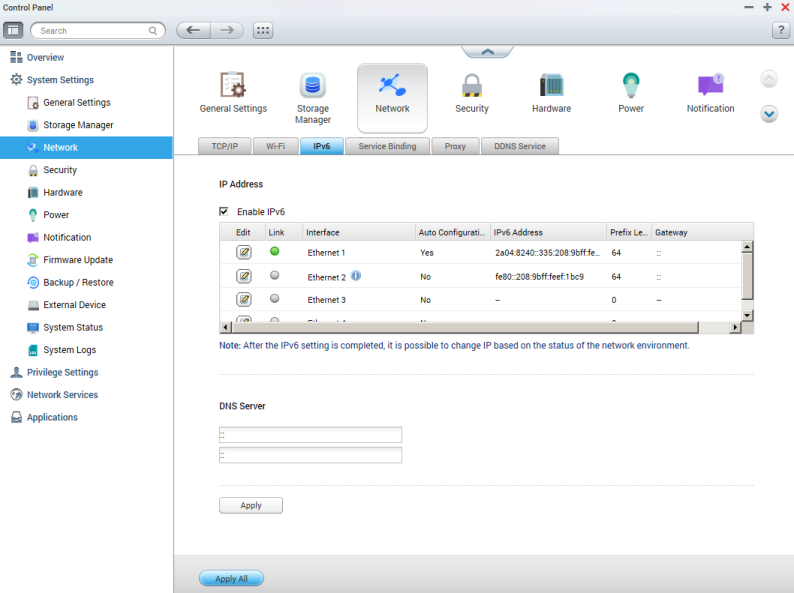Click the table's vertical scrollbar thumb

pos(747,276)
